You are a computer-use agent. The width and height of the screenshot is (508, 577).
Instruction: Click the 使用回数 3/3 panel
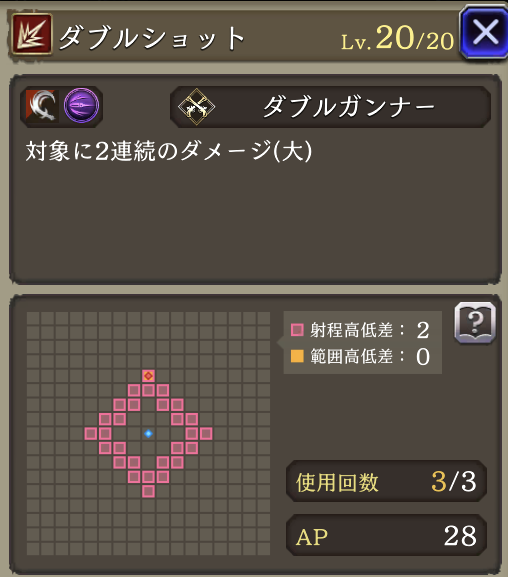click(x=387, y=481)
